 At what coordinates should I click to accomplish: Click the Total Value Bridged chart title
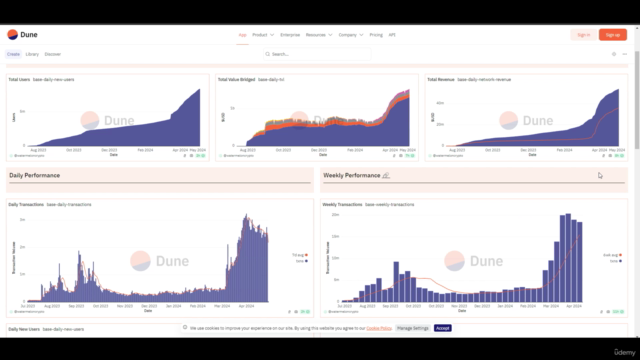236,80
